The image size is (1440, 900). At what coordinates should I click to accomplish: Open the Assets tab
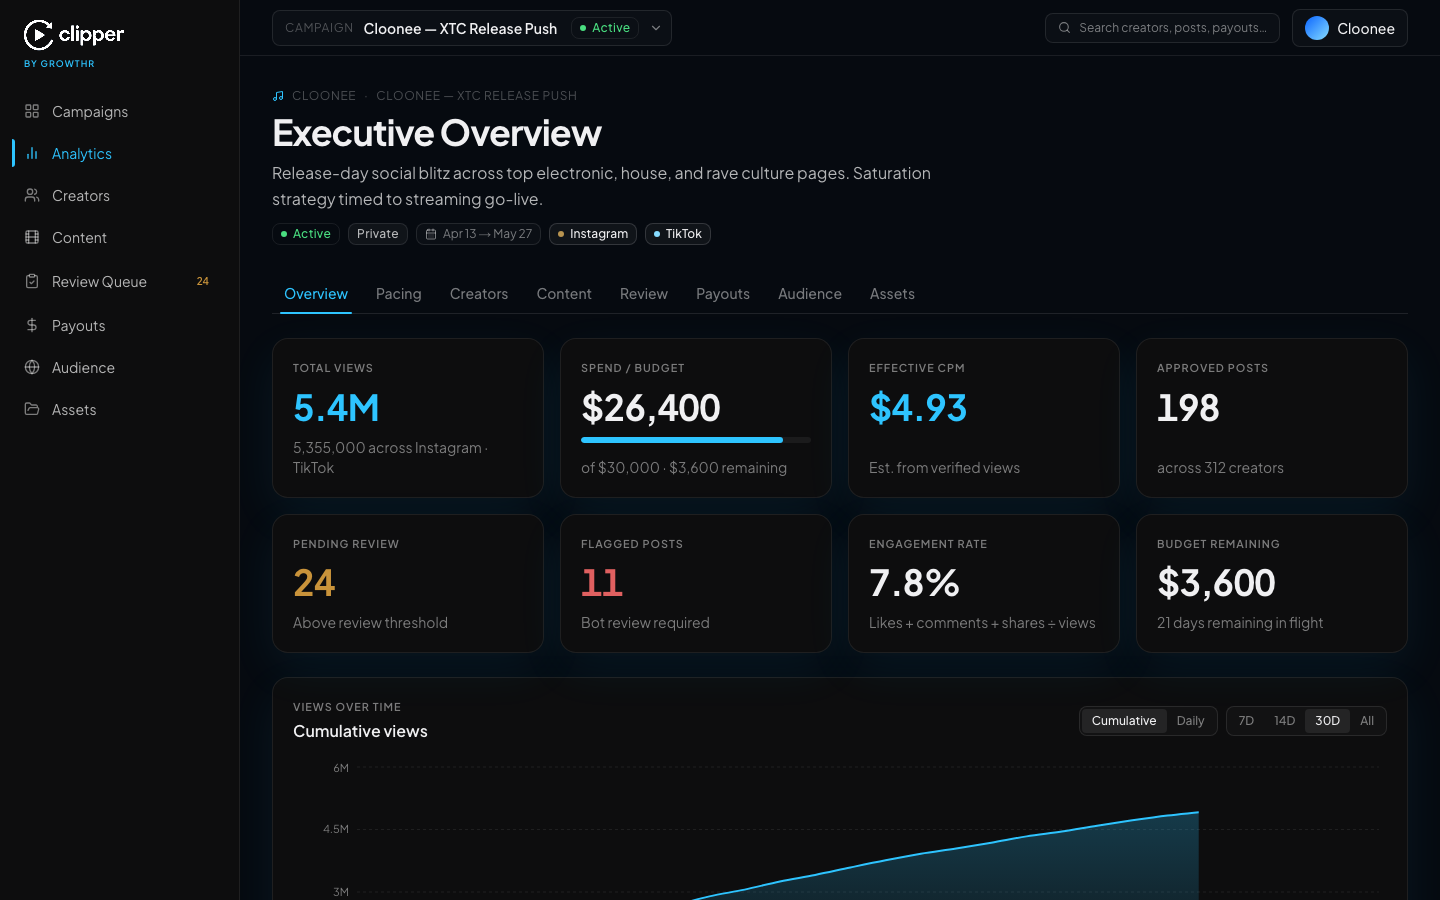892,294
